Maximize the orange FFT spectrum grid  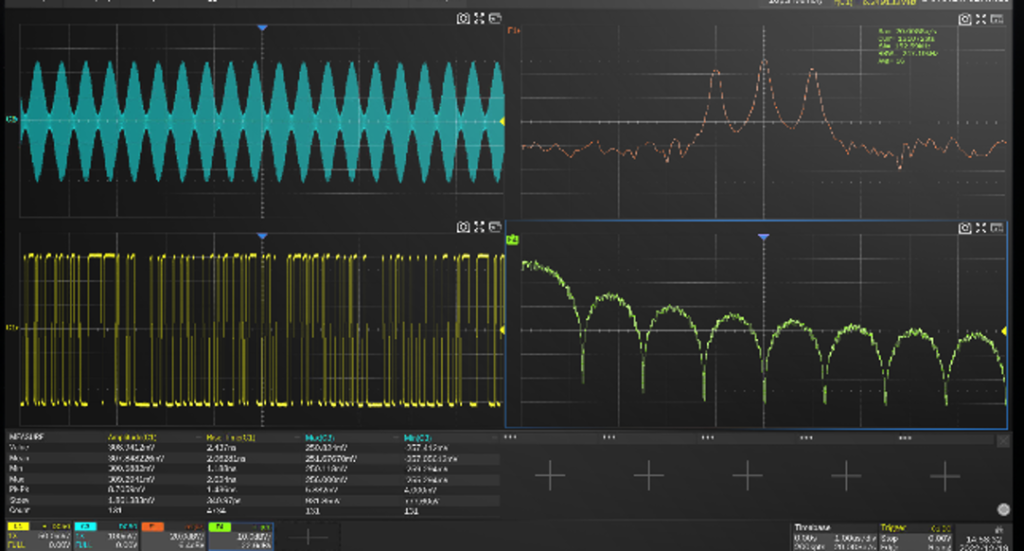tap(981, 19)
